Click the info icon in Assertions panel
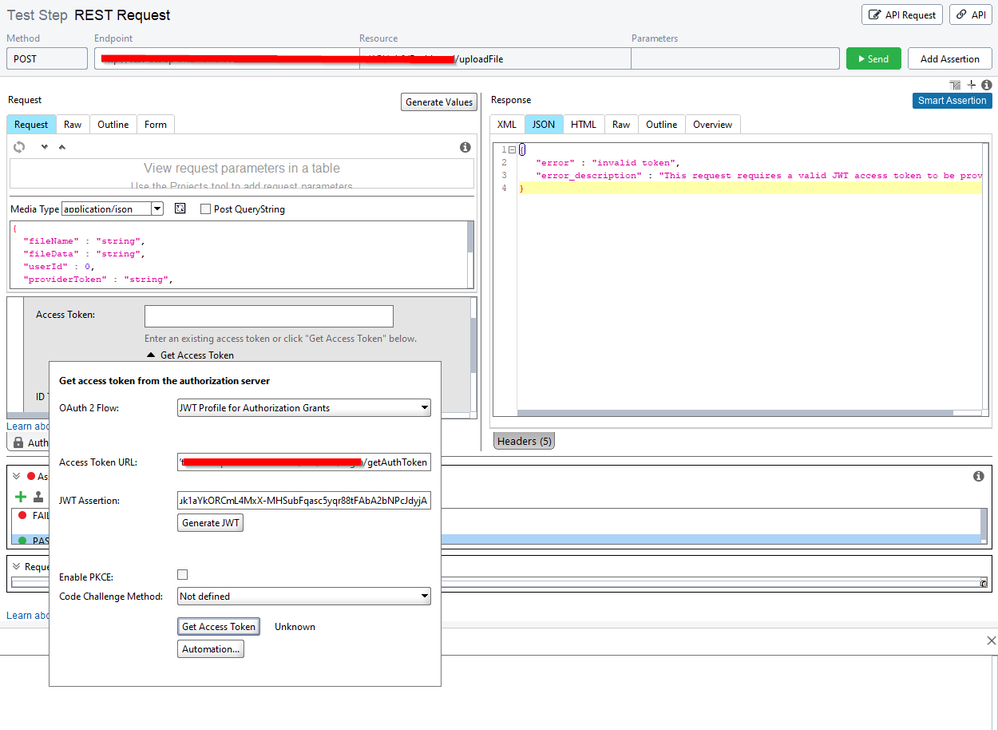 coord(978,477)
